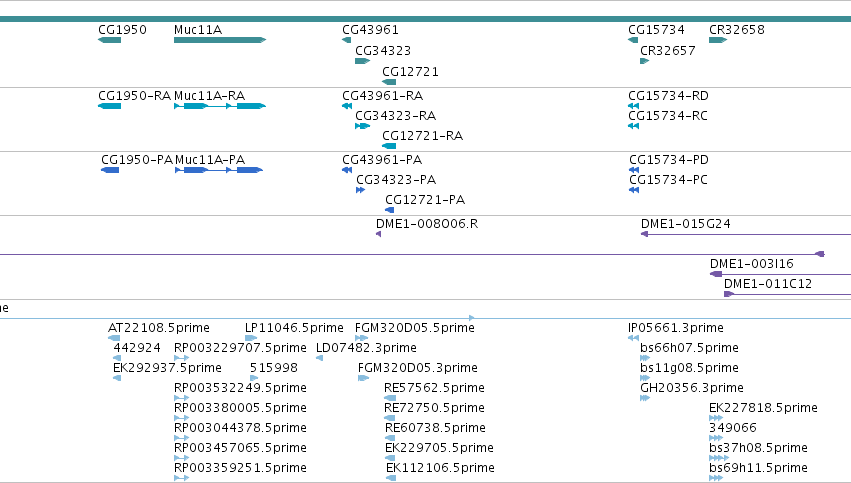This screenshot has width=851, height=483.
Task: Open the CG43961 gene label
Action: pos(370,30)
